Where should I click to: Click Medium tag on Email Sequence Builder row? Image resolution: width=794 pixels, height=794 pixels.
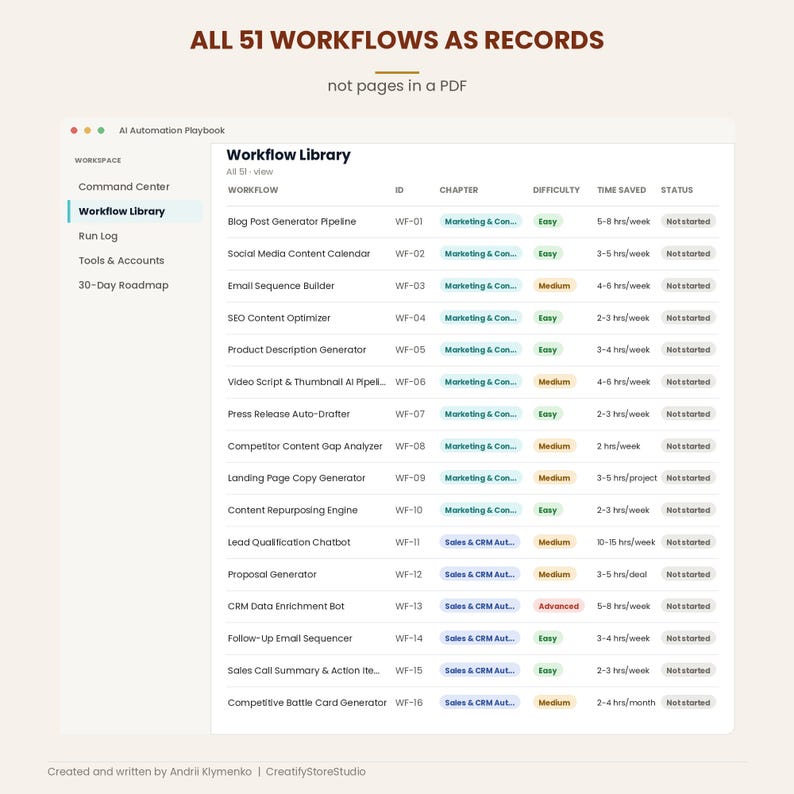[x=554, y=286]
